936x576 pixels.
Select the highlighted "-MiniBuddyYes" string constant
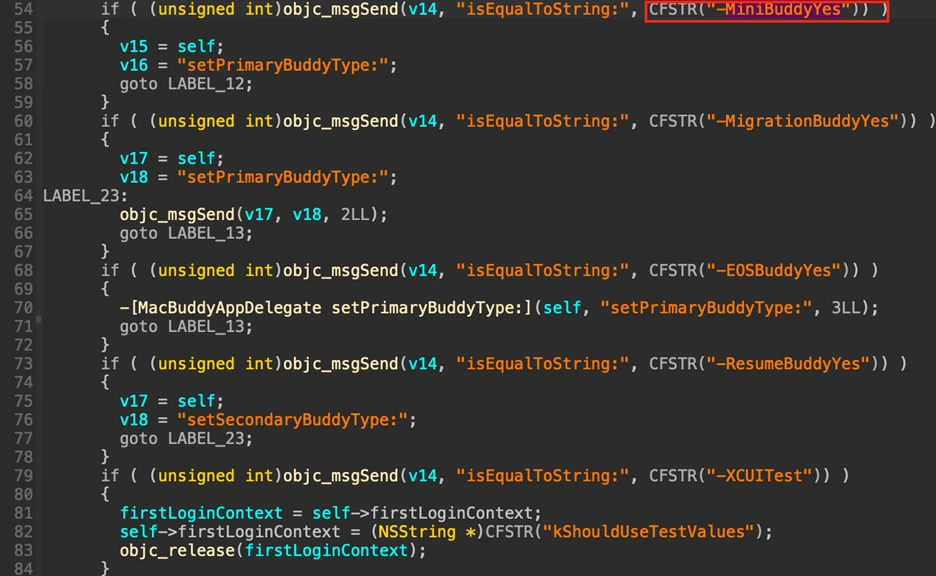766,10
